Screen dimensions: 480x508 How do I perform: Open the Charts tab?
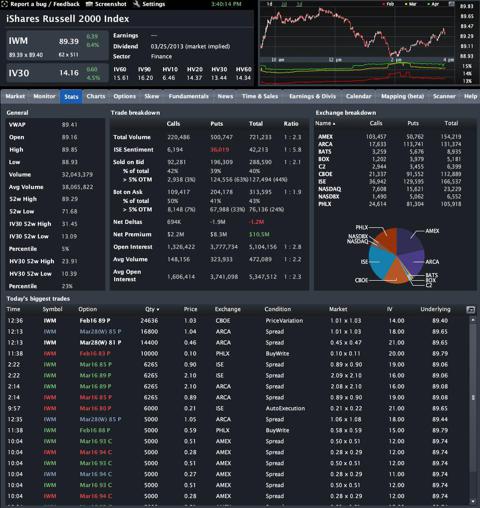pyautogui.click(x=96, y=96)
